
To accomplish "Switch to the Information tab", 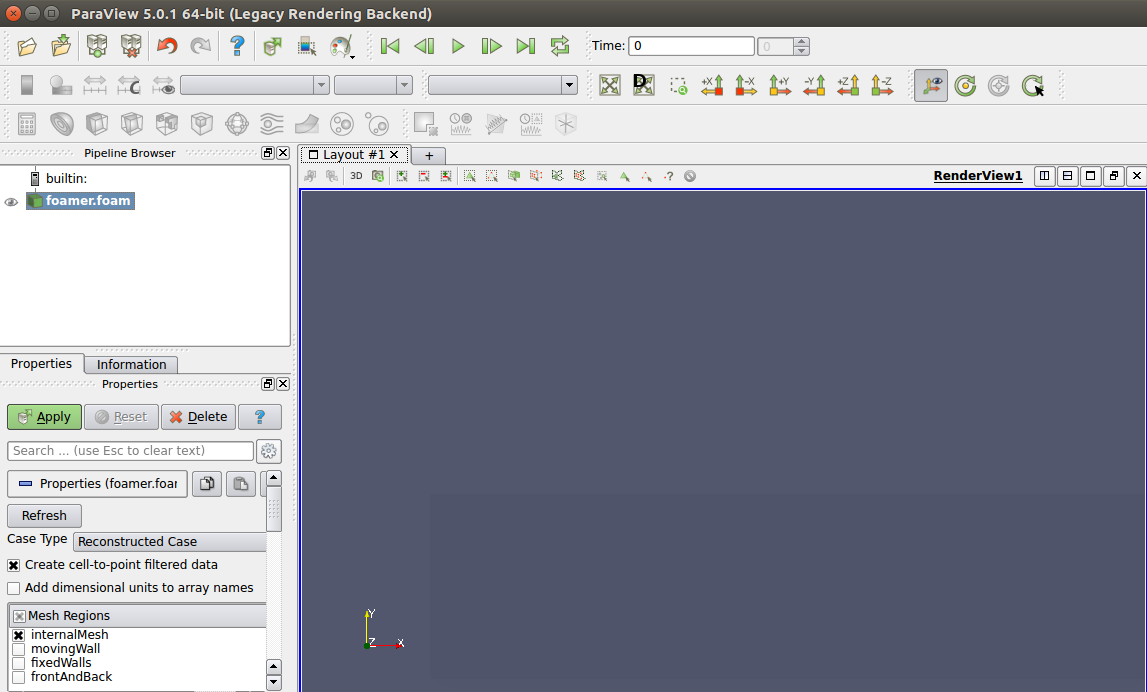I will coord(130,364).
